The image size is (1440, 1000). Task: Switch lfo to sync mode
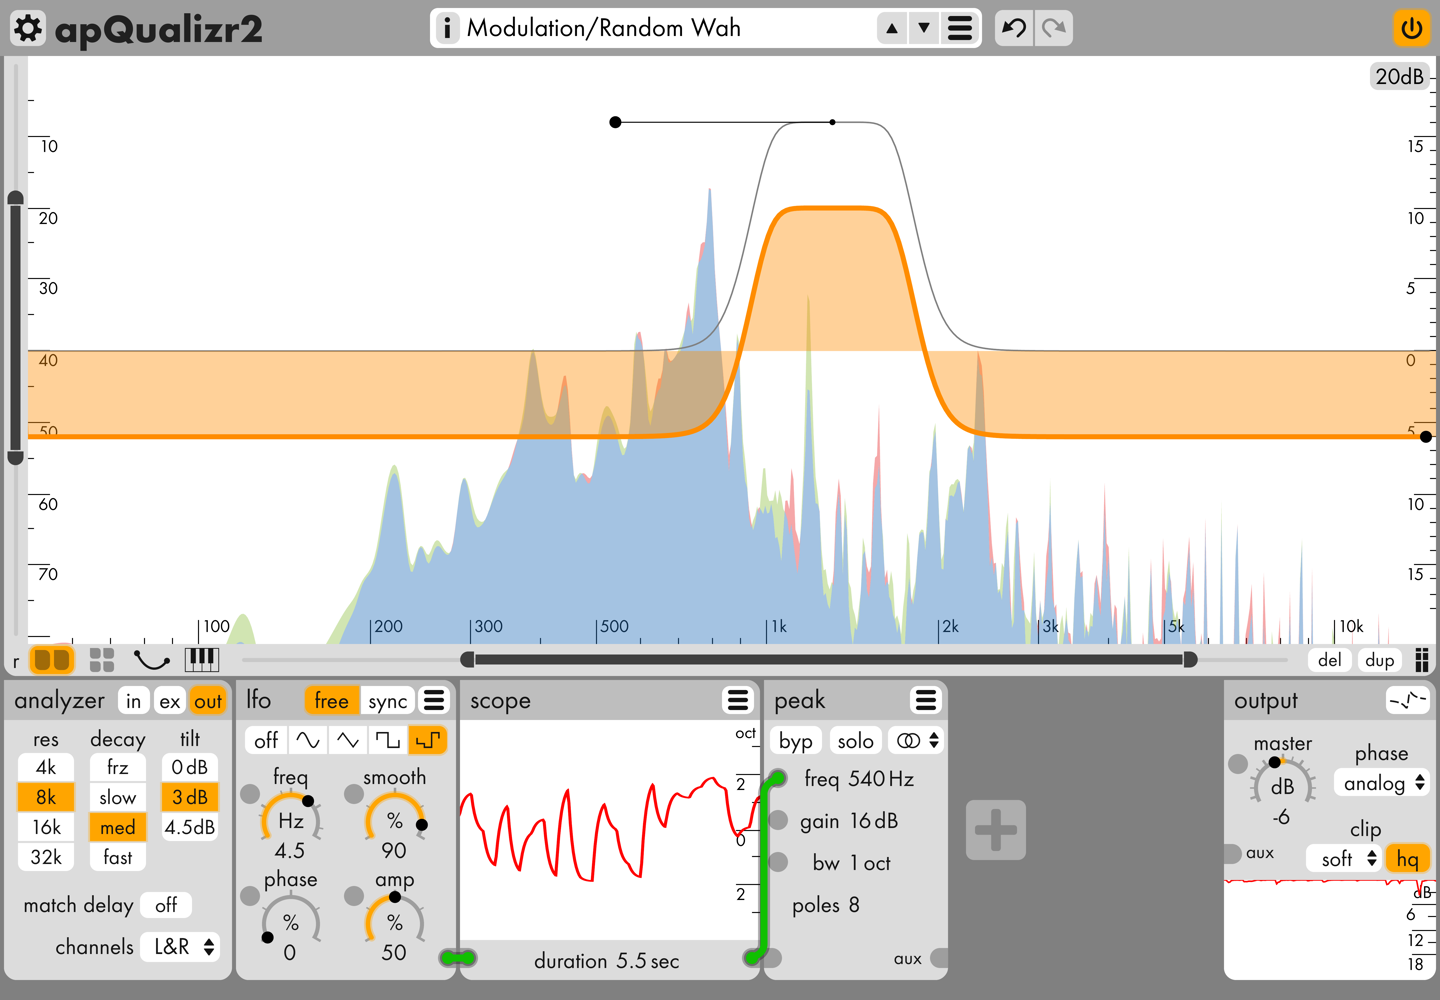click(388, 701)
